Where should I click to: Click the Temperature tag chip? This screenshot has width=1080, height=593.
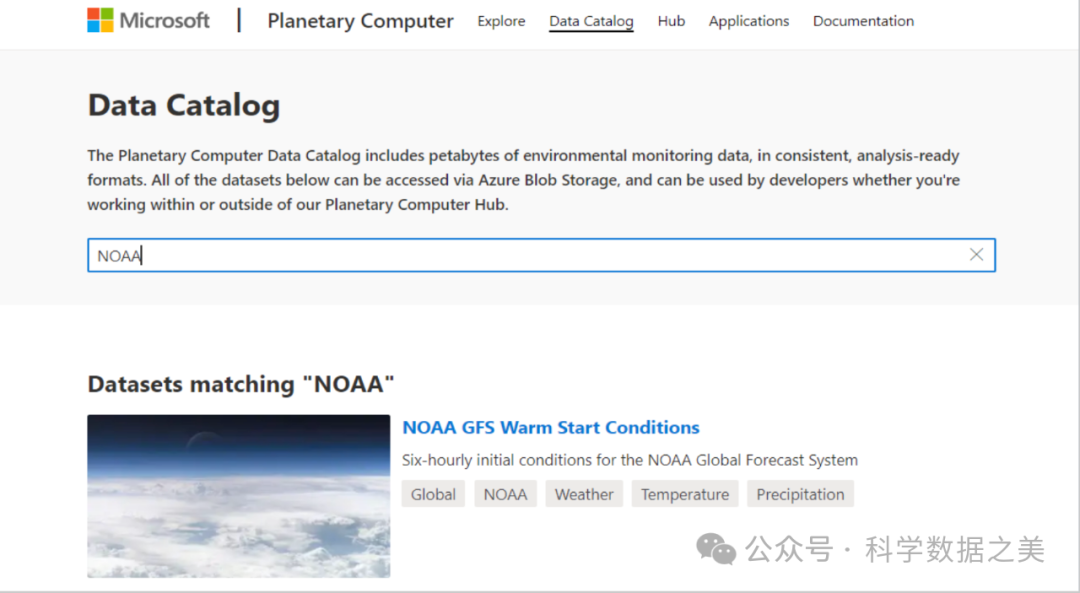point(685,494)
